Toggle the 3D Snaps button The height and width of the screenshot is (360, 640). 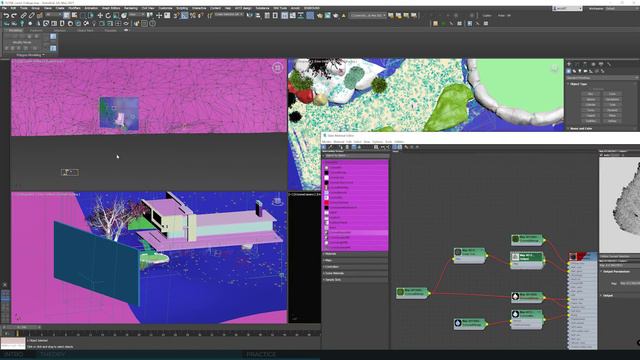click(x=176, y=16)
